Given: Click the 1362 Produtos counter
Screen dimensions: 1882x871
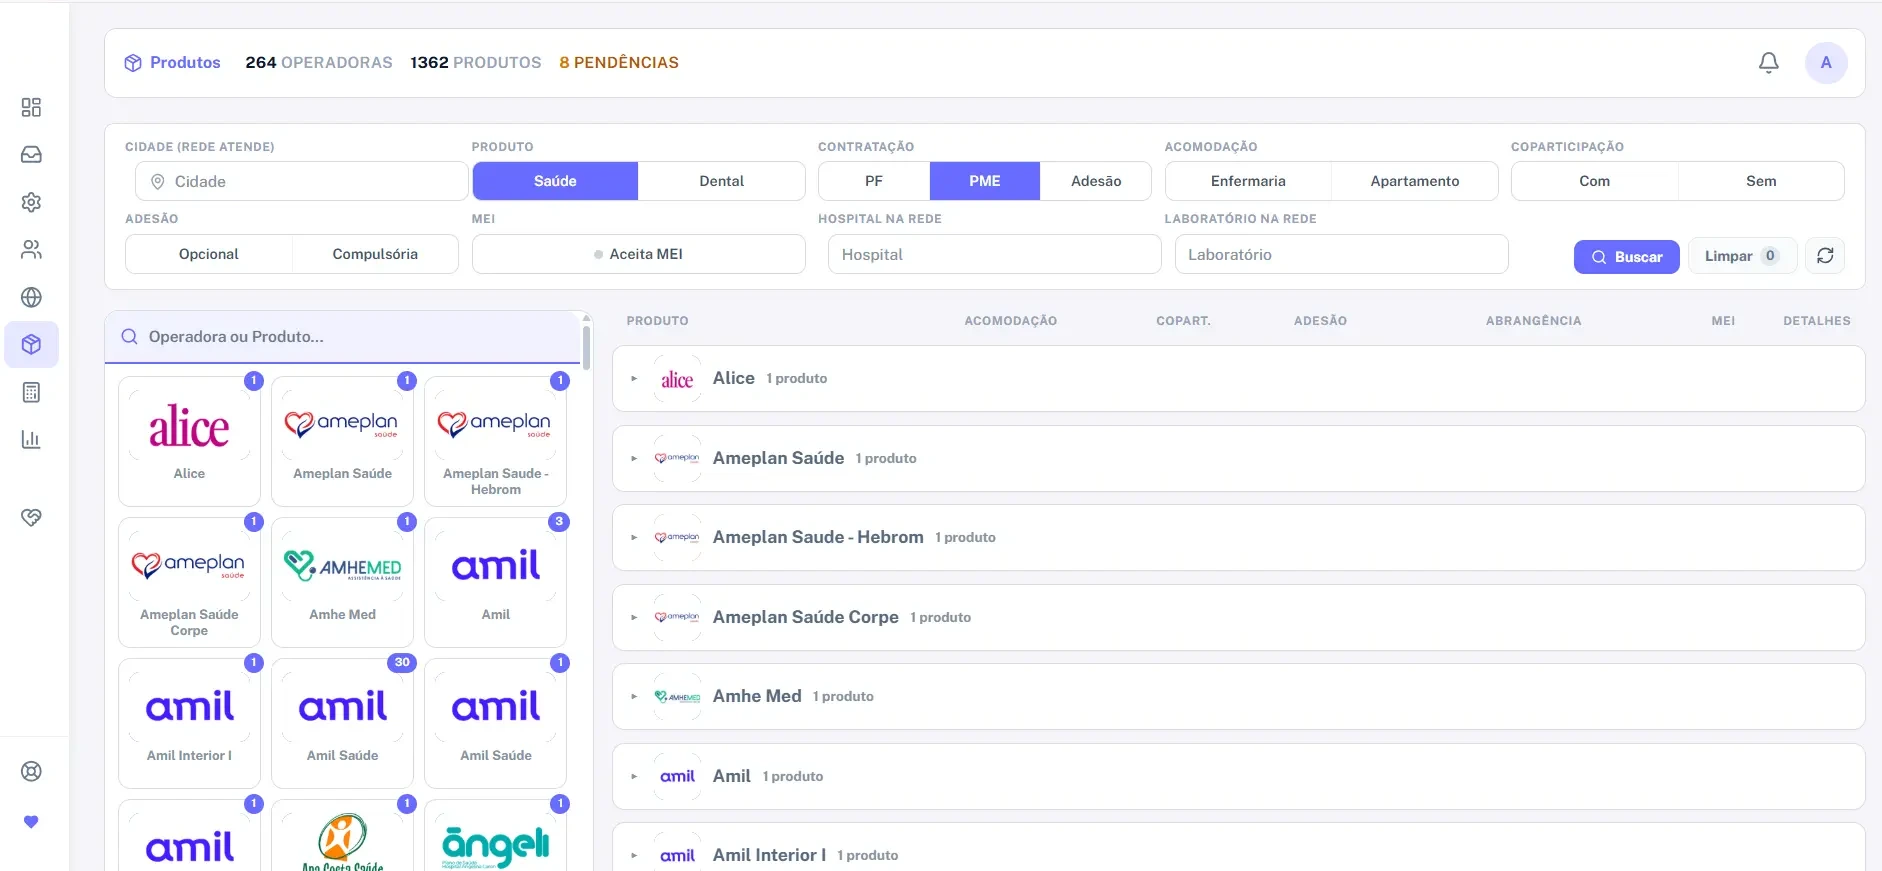Looking at the screenshot, I should (x=476, y=62).
